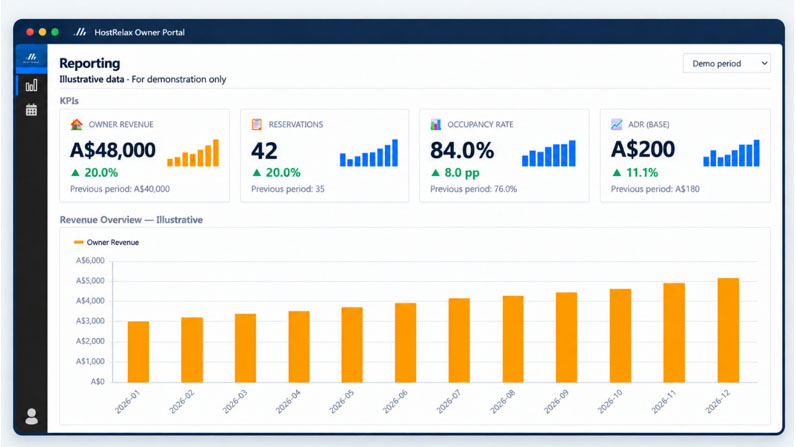
Task: Click the 2026-04 revenue bar
Action: 299,347
